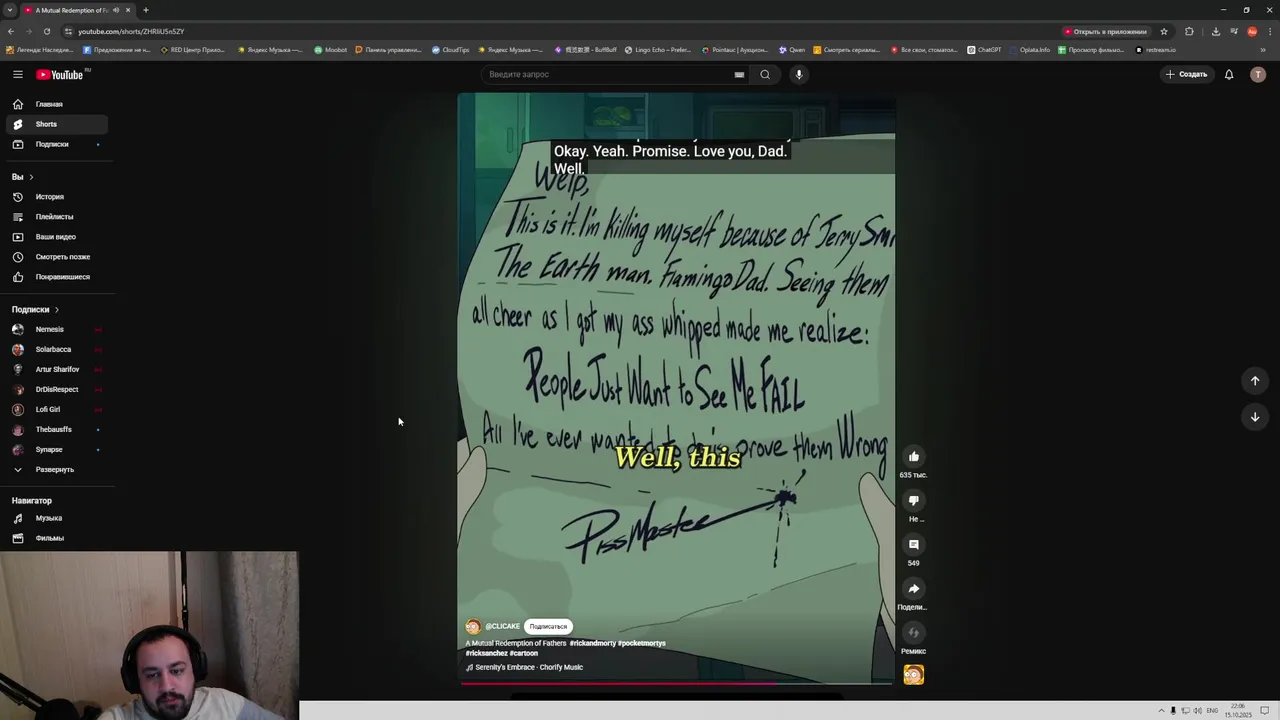Mute the browser tab audio icon
The image size is (1280, 720).
coord(116,10)
